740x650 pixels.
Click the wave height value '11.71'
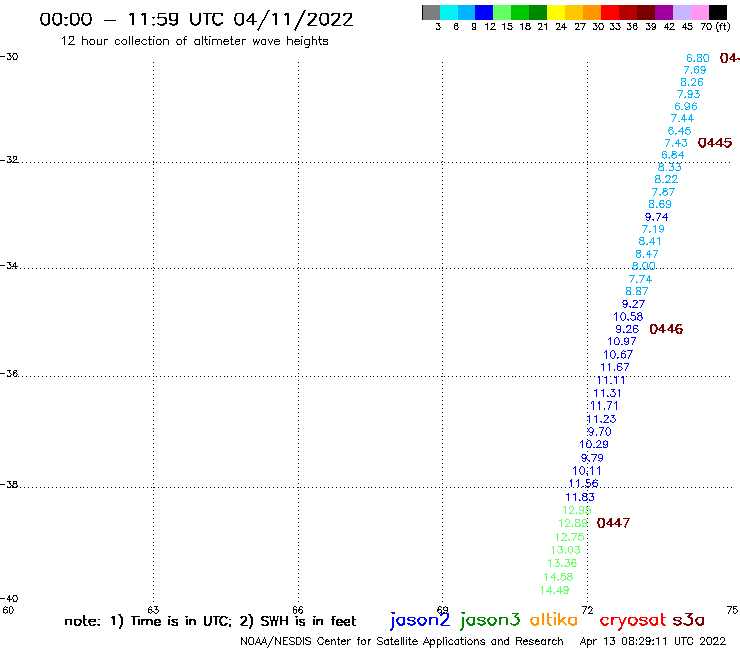tap(604, 406)
